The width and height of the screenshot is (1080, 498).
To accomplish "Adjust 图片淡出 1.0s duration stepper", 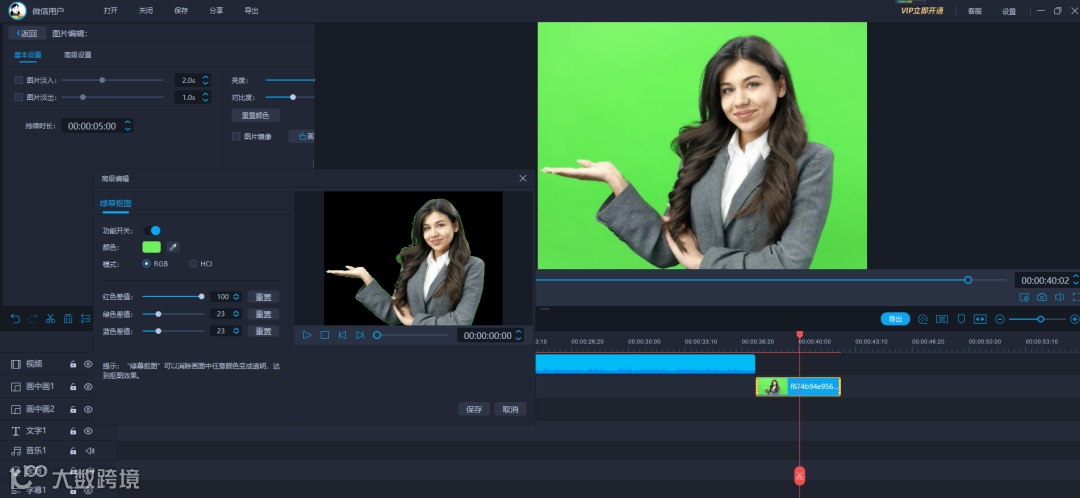I will coord(205,98).
